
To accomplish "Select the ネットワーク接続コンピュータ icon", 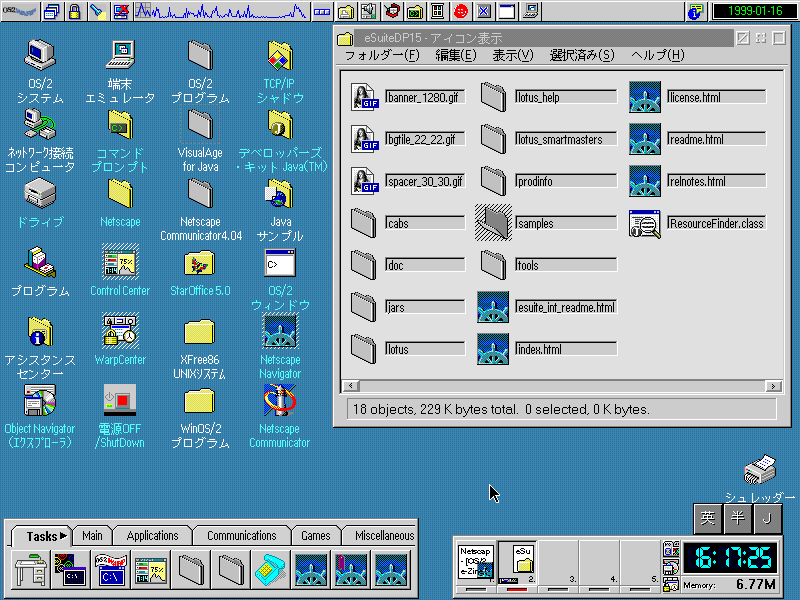I will [40, 124].
